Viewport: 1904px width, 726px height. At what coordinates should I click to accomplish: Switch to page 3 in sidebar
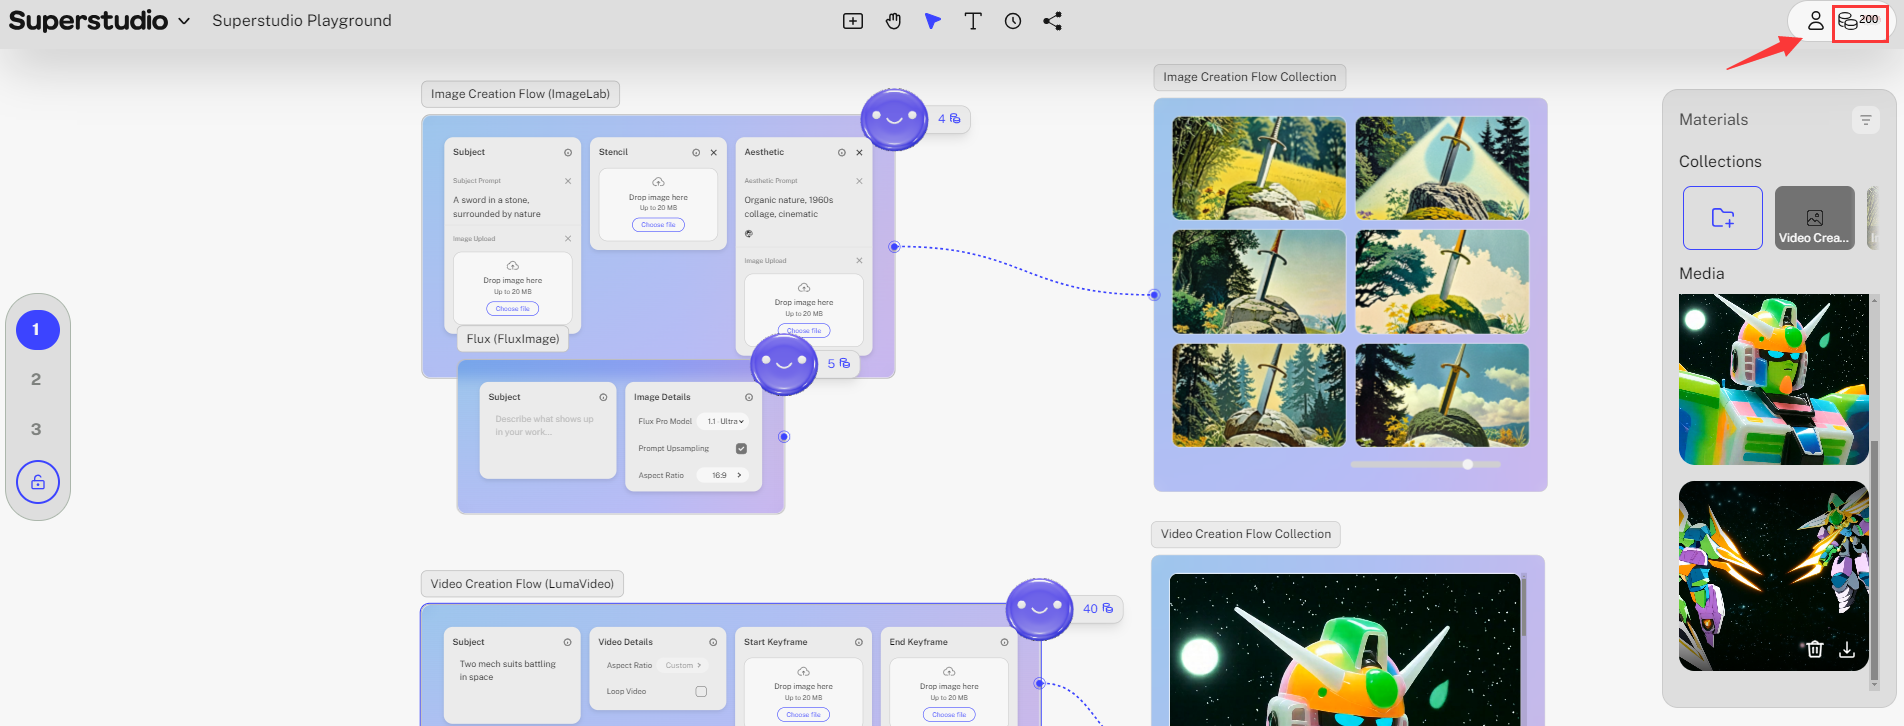click(36, 430)
